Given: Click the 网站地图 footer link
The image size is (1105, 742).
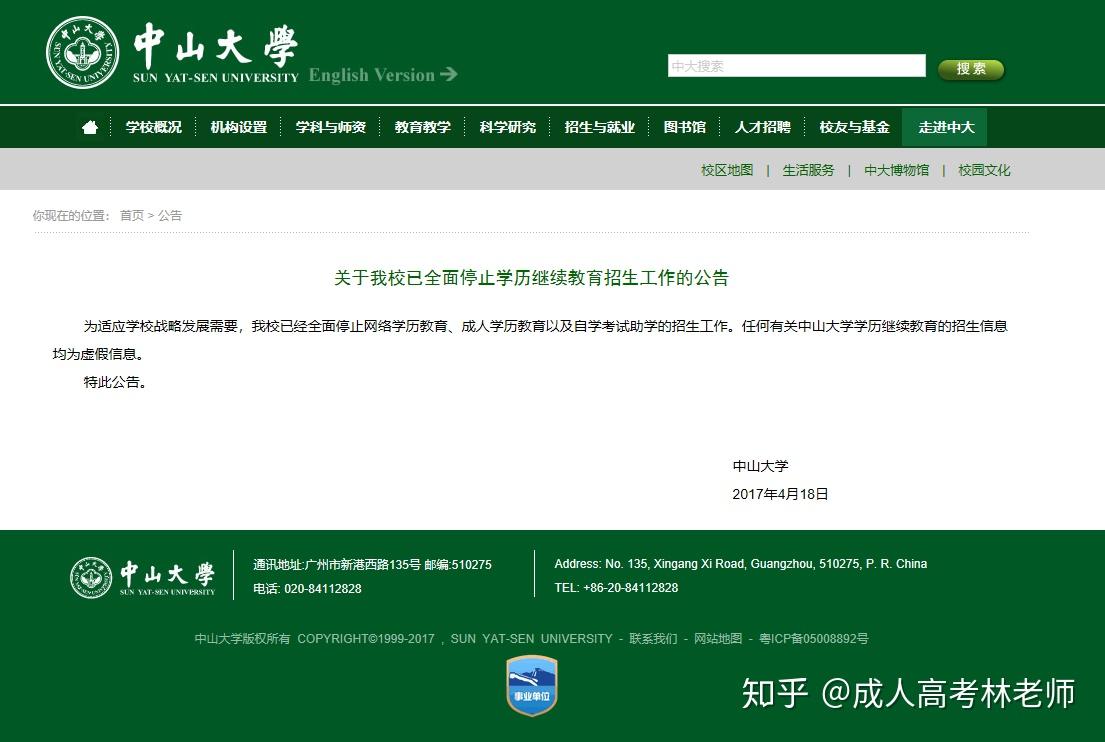Looking at the screenshot, I should [x=718, y=638].
